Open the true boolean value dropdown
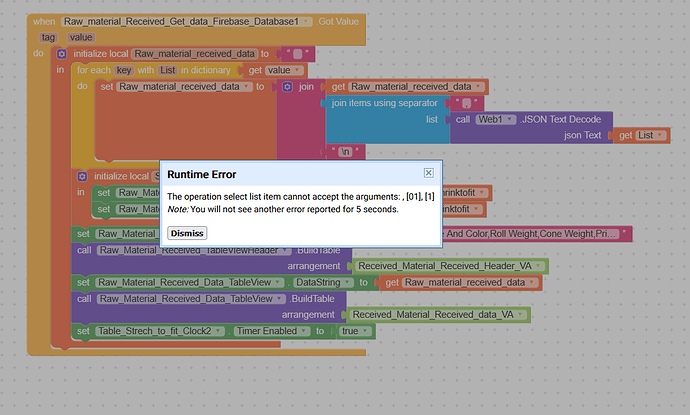Screen dimensions: 690x415 [x=352, y=331]
